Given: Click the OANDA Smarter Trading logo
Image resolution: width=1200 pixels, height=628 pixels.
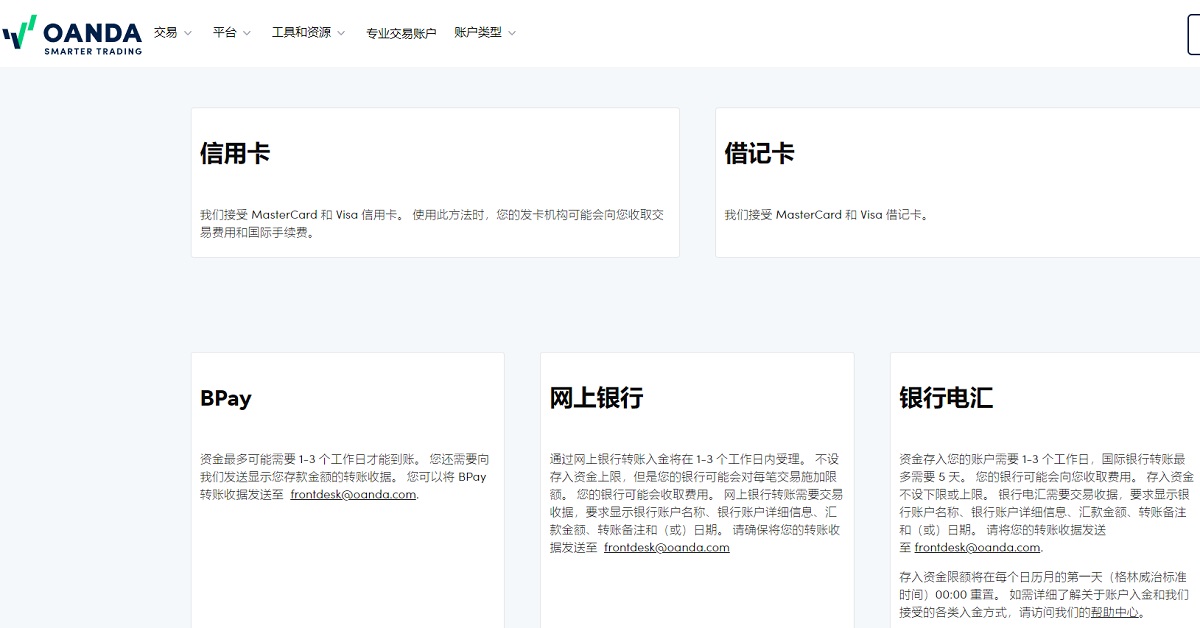Looking at the screenshot, I should pos(72,33).
